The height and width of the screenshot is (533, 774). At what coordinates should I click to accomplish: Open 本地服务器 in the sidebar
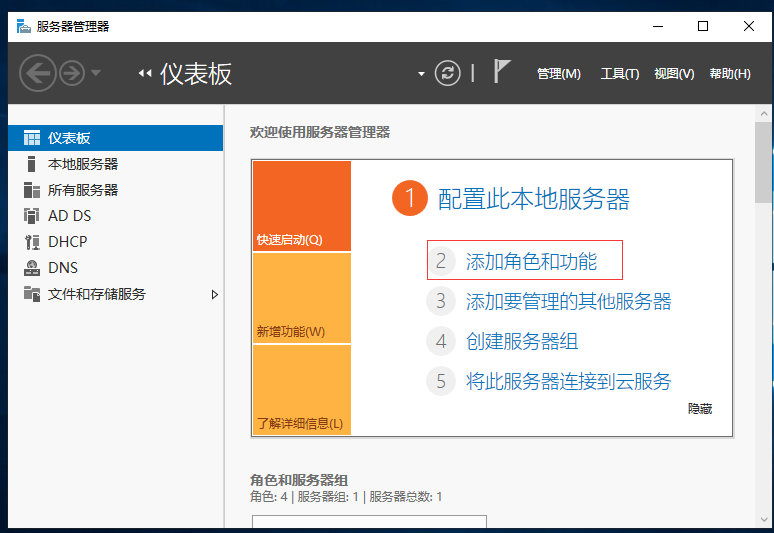coord(116,164)
